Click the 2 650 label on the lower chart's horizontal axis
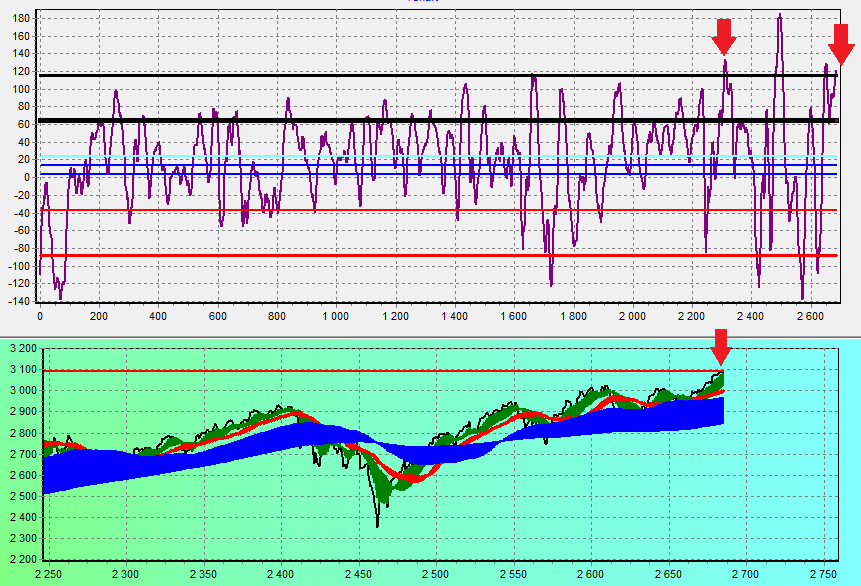 [668, 574]
